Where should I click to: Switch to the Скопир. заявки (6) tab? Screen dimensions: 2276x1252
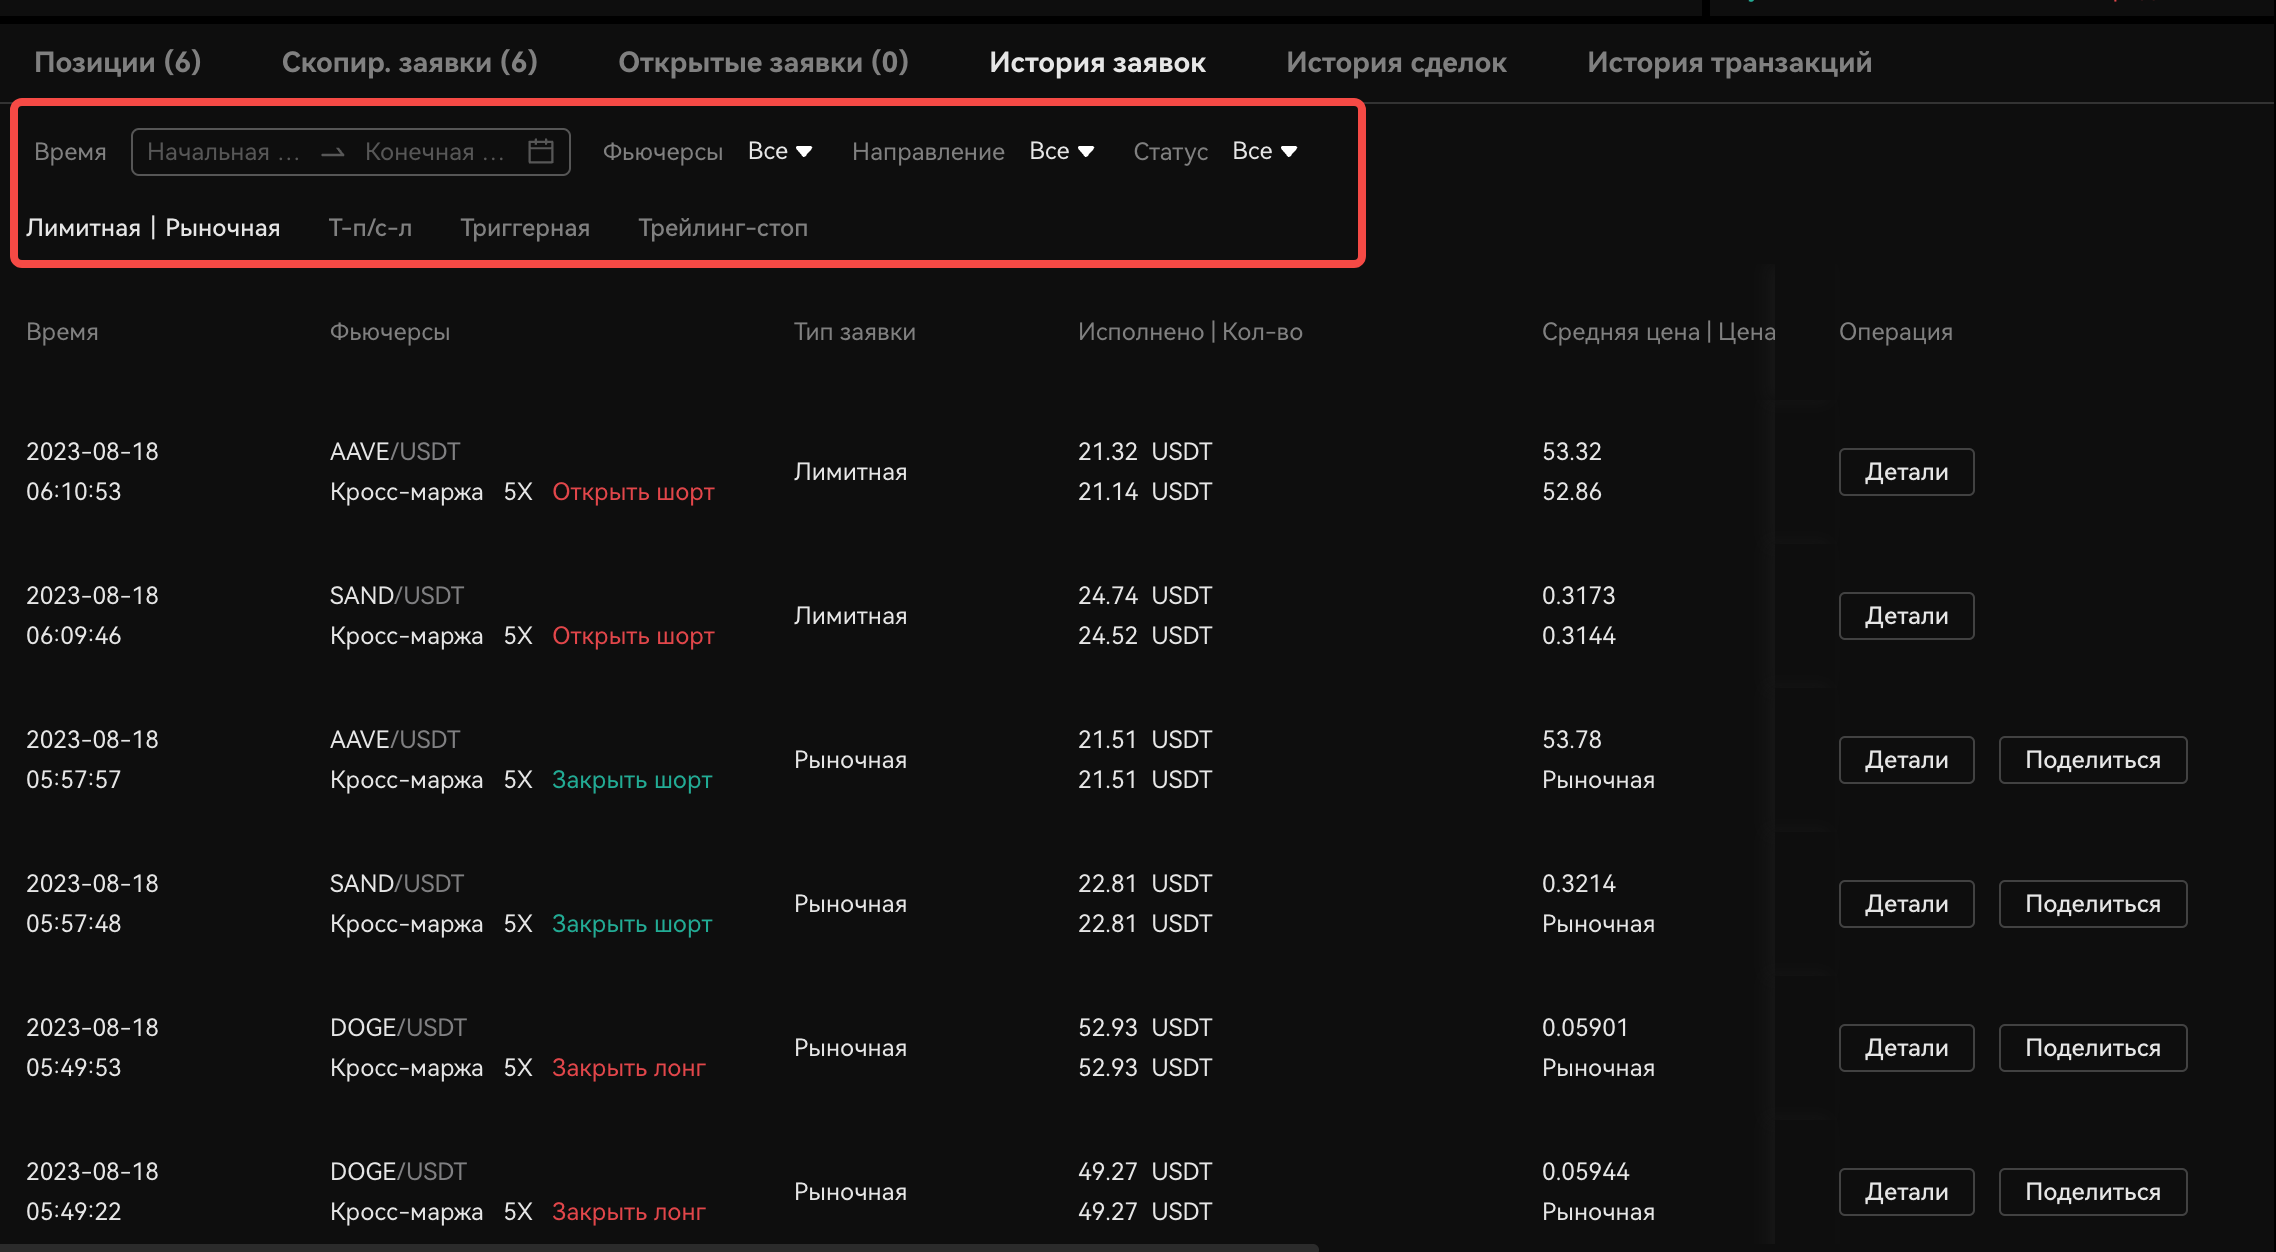410,62
